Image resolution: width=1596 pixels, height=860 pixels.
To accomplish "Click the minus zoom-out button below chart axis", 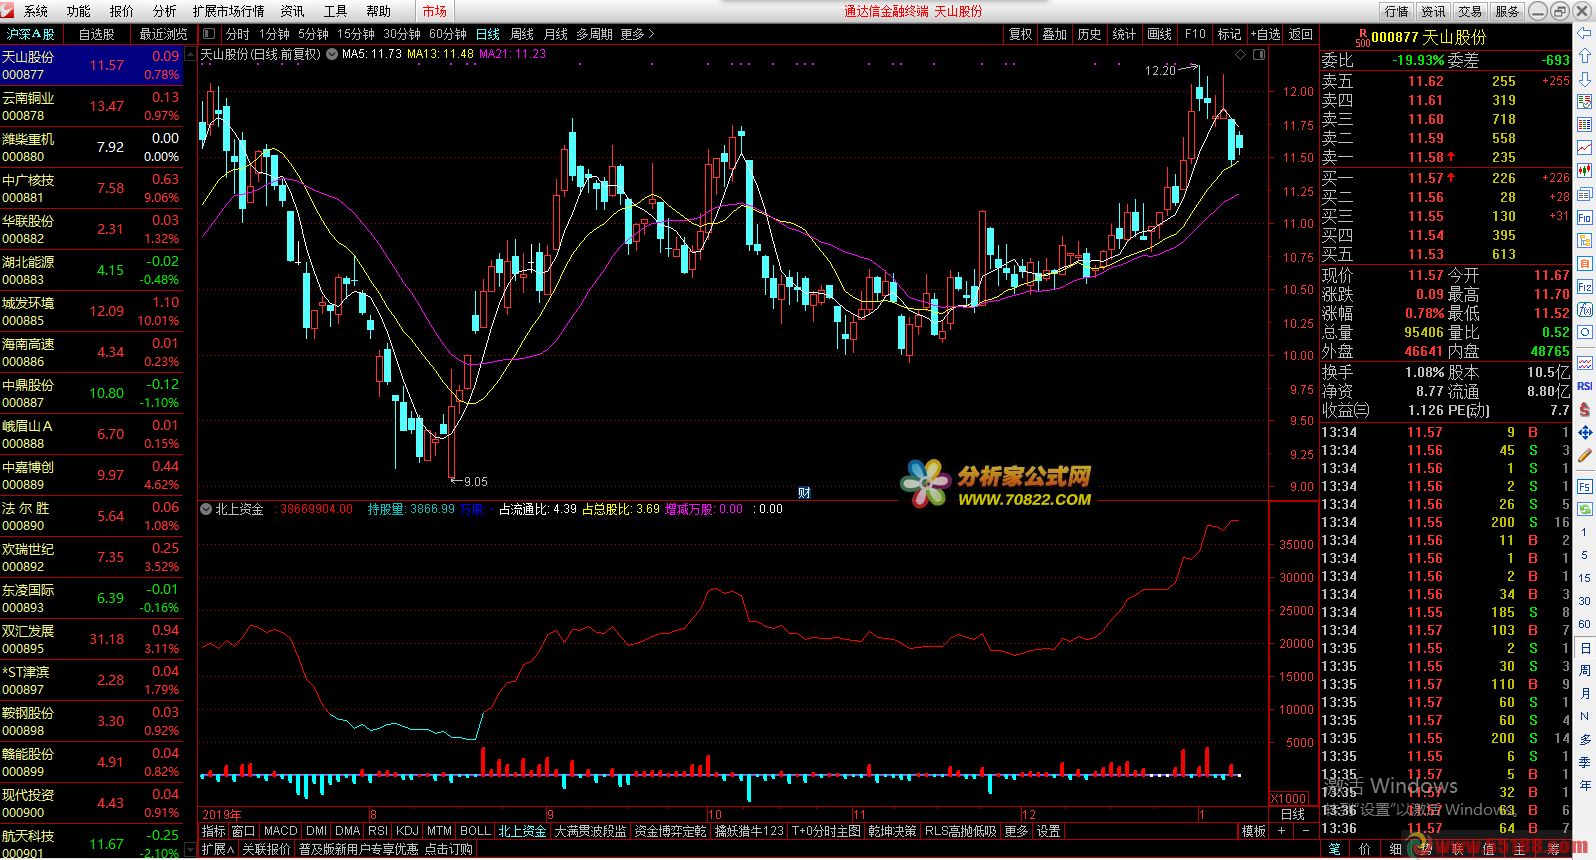I will click(x=1306, y=831).
